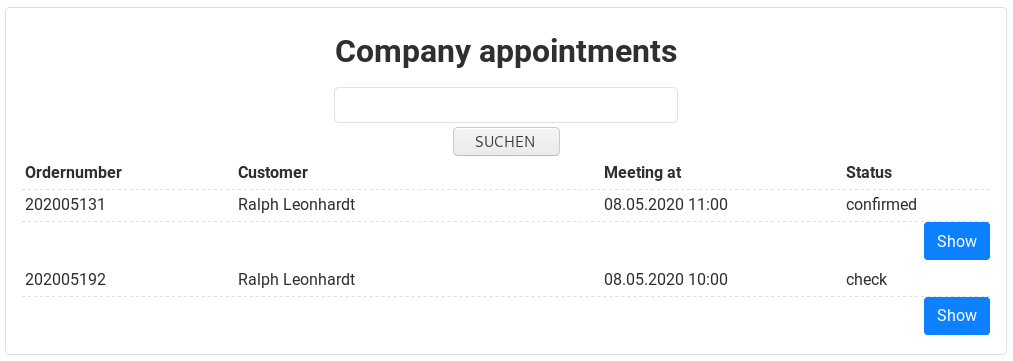The width and height of the screenshot is (1013, 361).
Task: Click the Status column header
Action: (868, 172)
